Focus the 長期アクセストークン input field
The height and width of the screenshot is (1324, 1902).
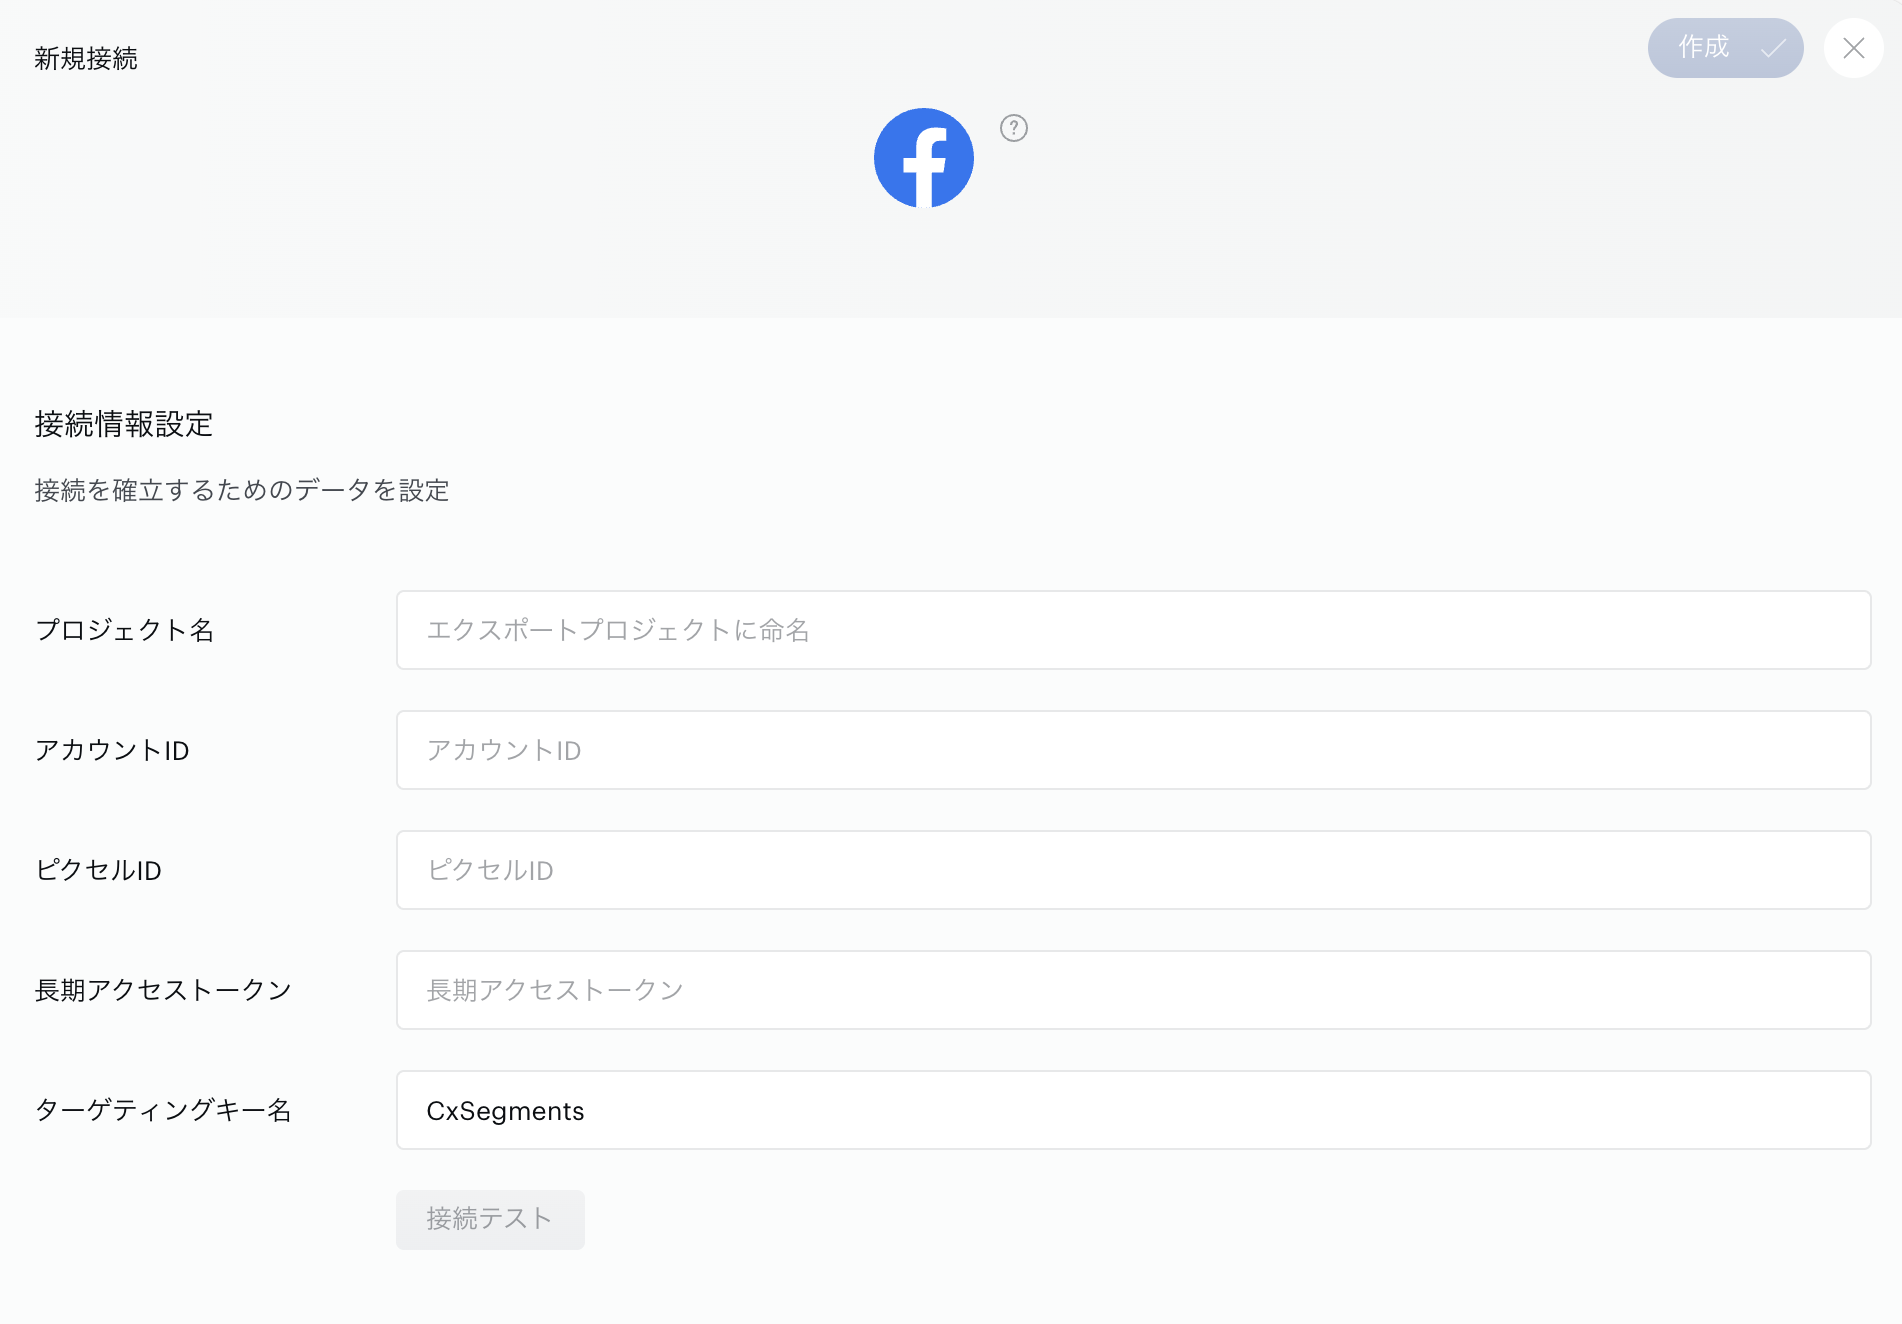(x=1133, y=990)
